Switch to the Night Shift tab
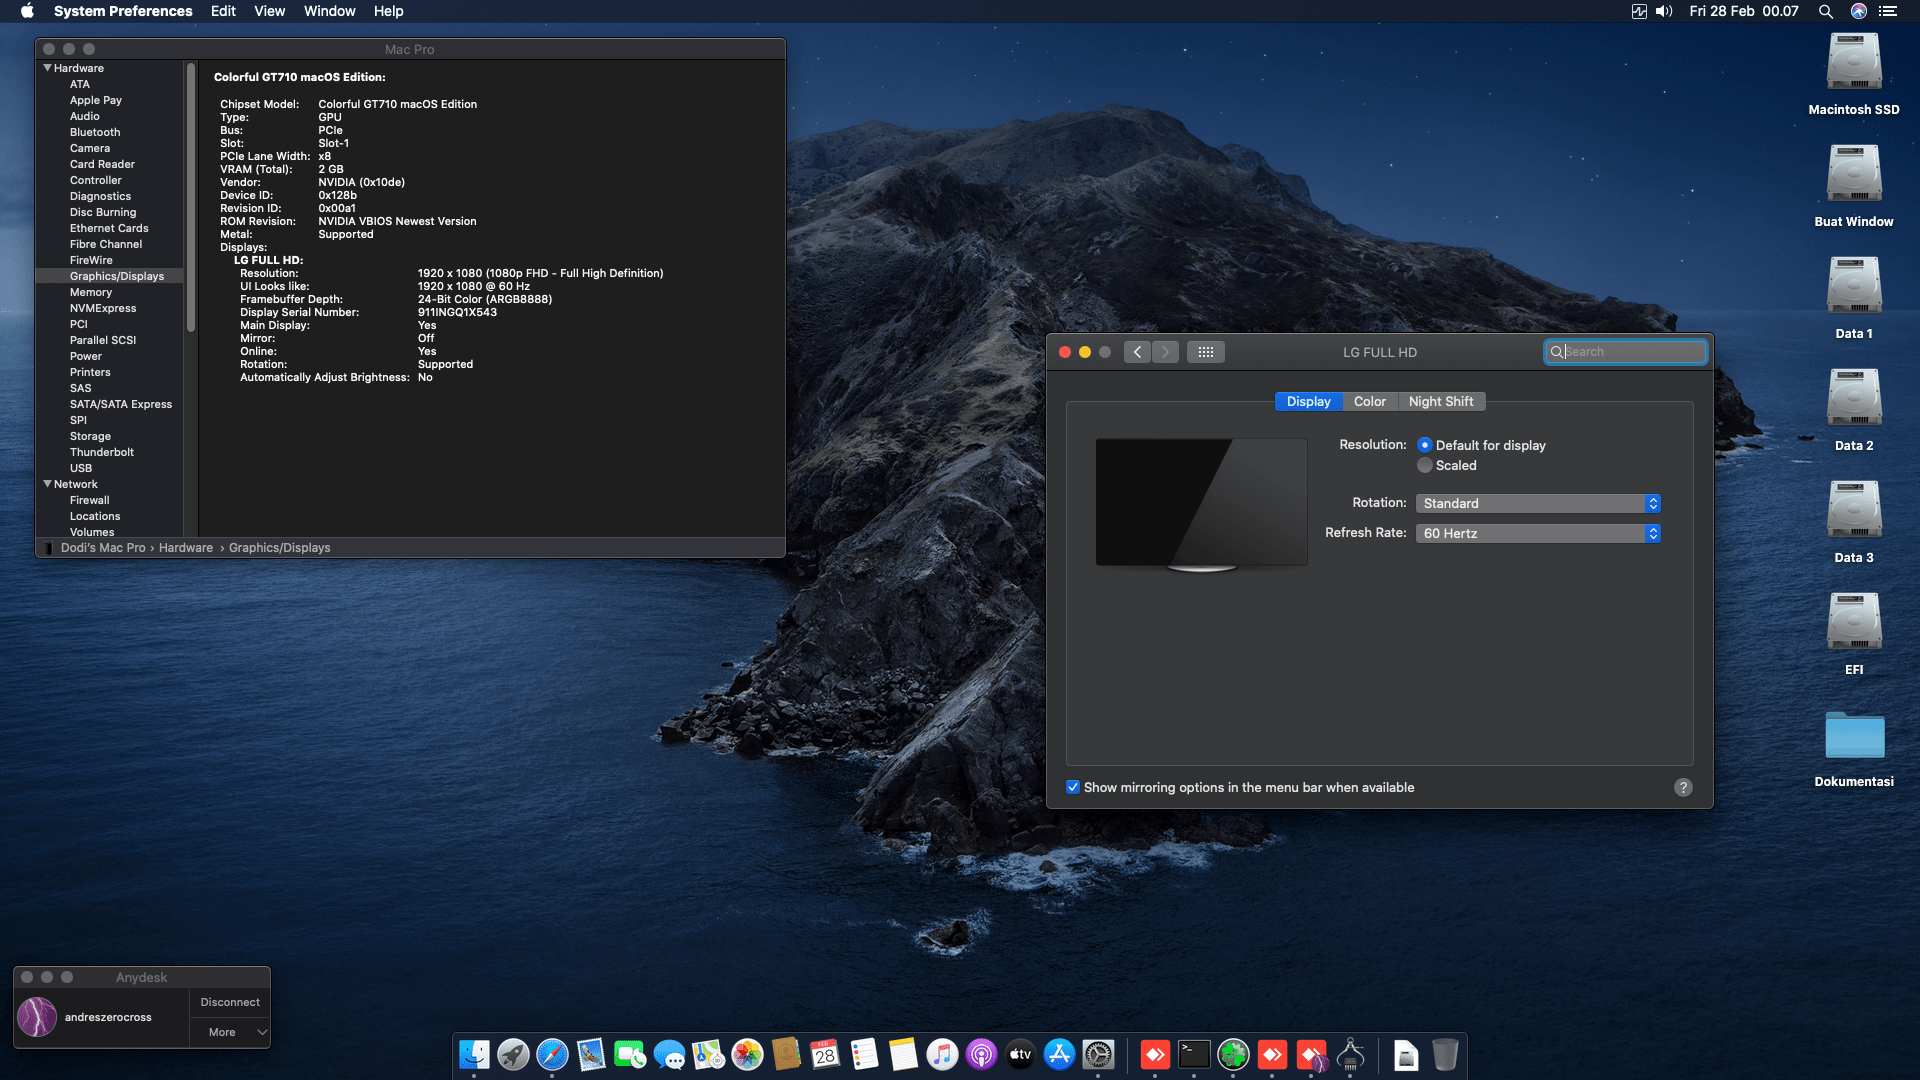 [x=1441, y=401]
